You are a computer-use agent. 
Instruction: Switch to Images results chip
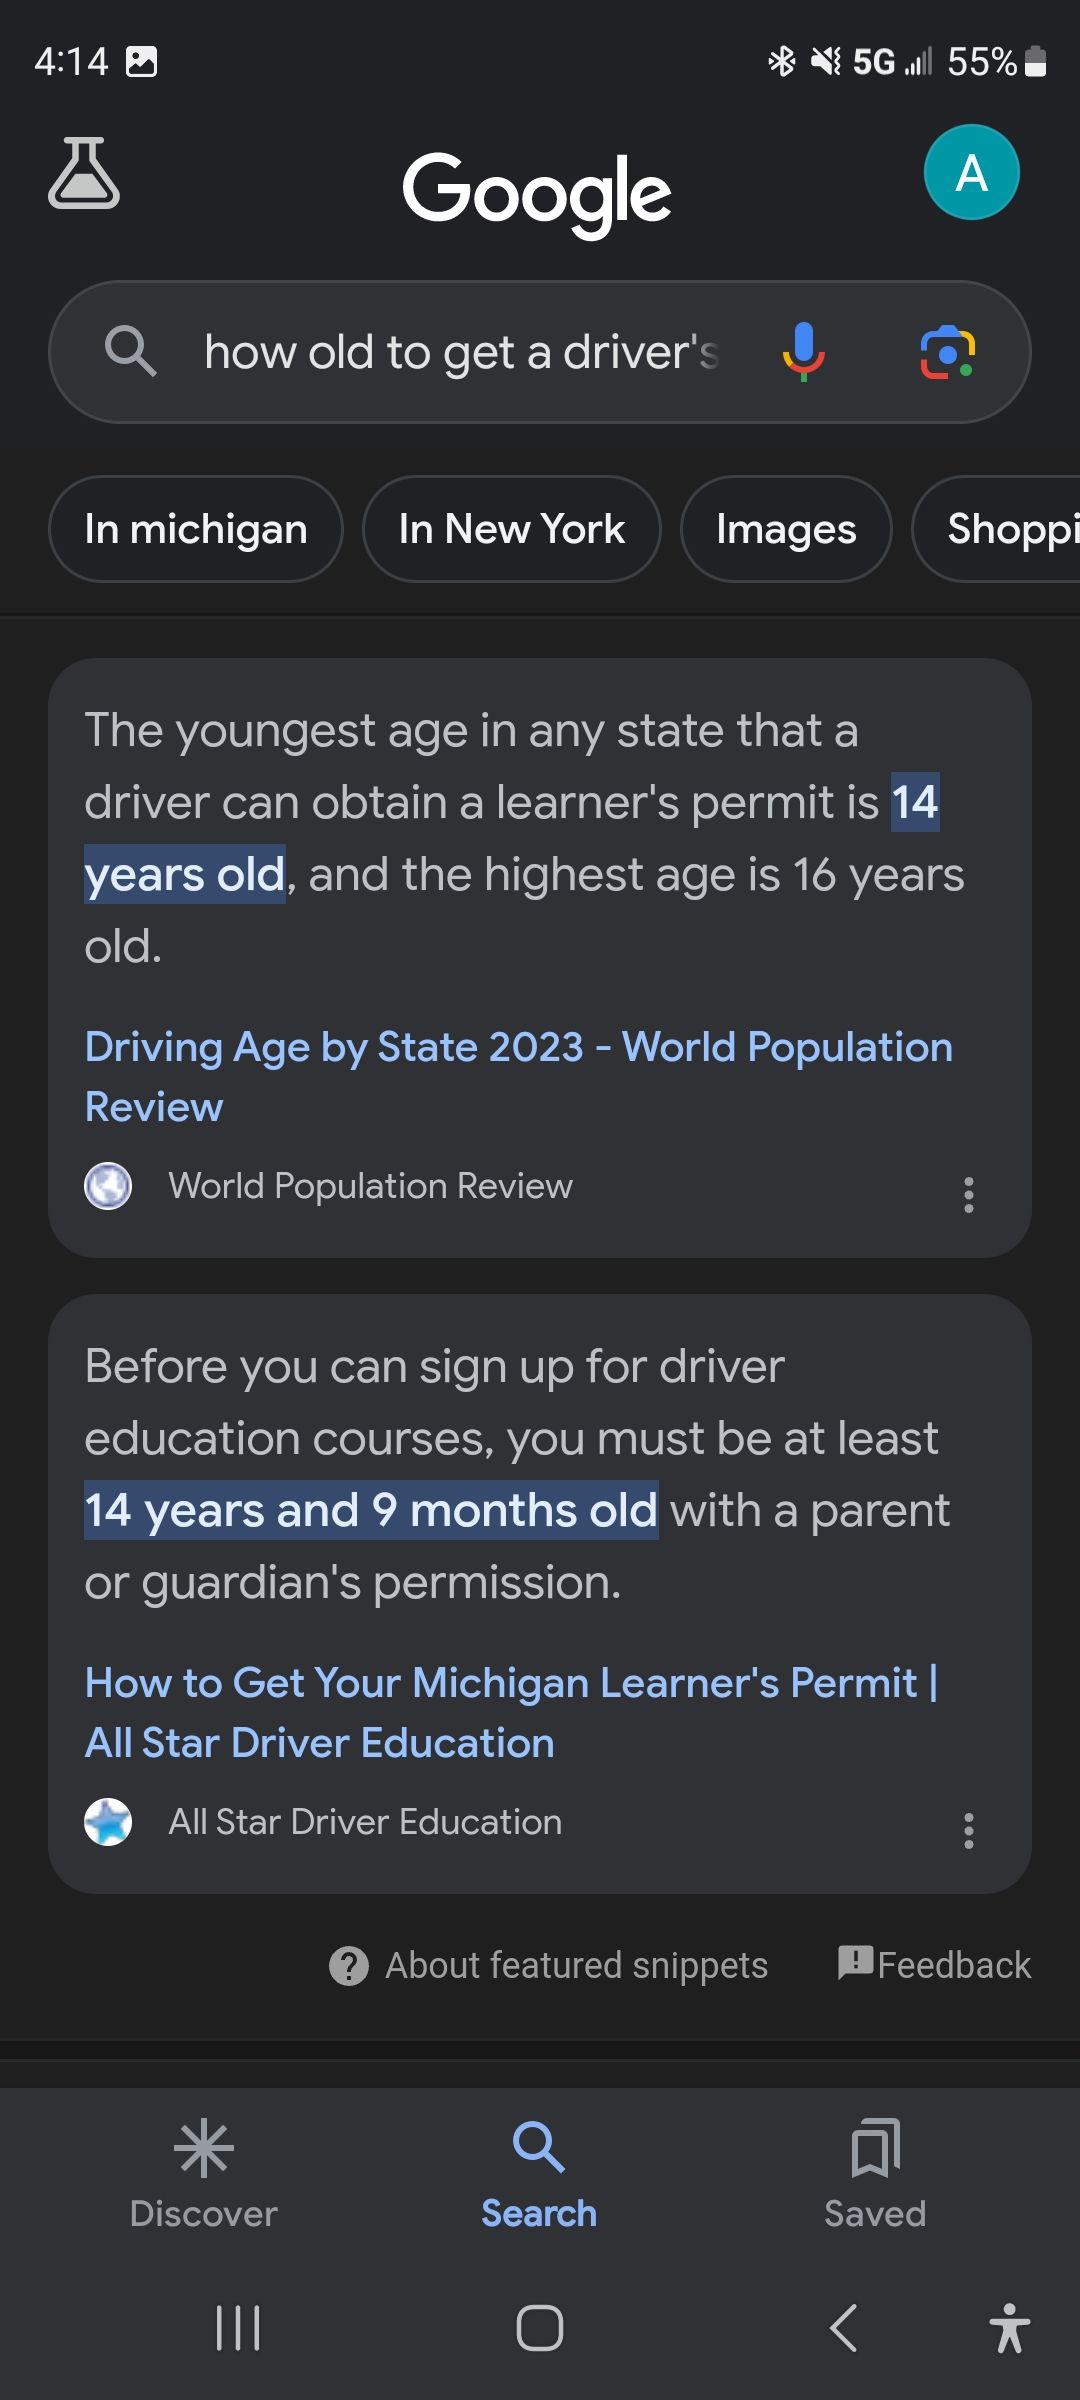point(786,529)
